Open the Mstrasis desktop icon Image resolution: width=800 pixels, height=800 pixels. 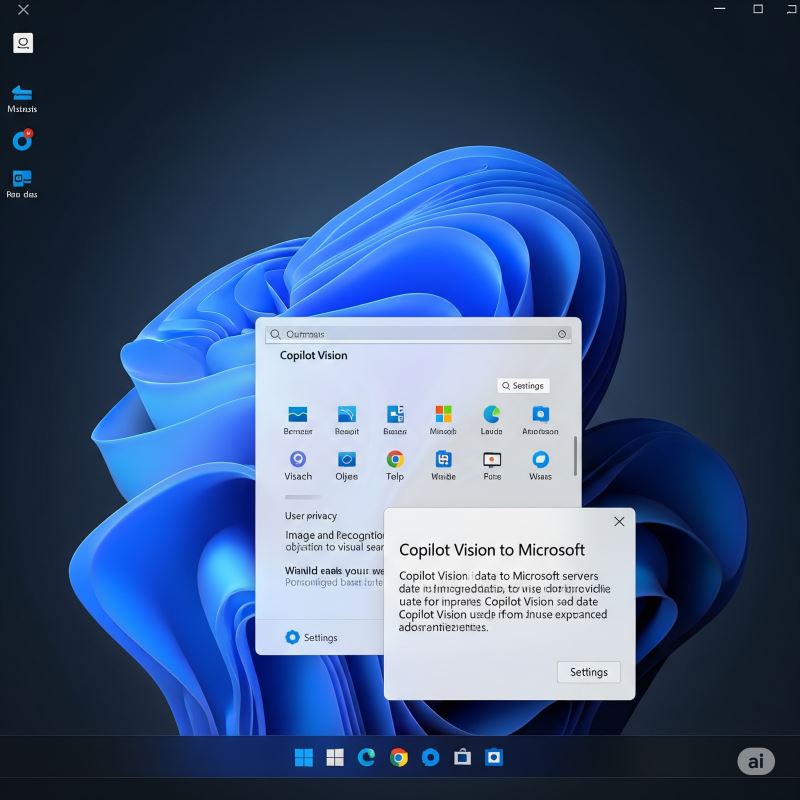point(22,99)
